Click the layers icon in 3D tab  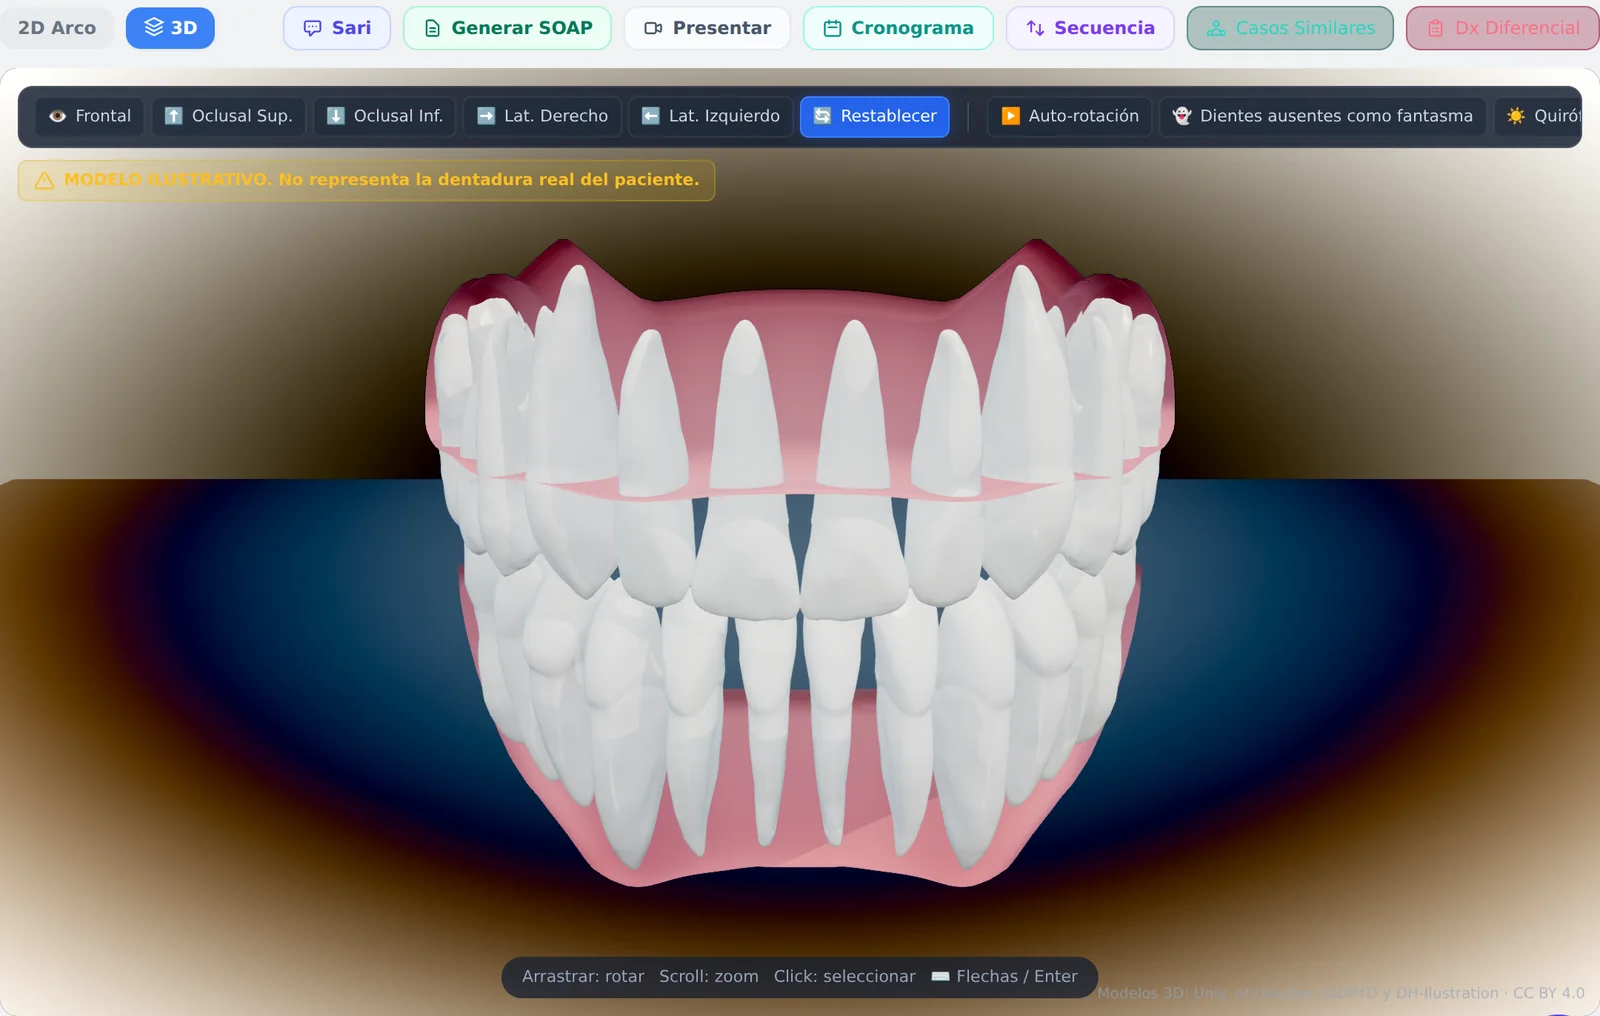pos(153,27)
